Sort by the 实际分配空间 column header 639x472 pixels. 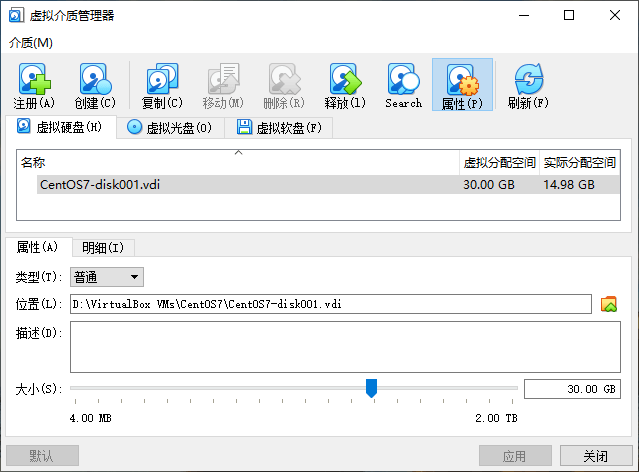pos(580,163)
